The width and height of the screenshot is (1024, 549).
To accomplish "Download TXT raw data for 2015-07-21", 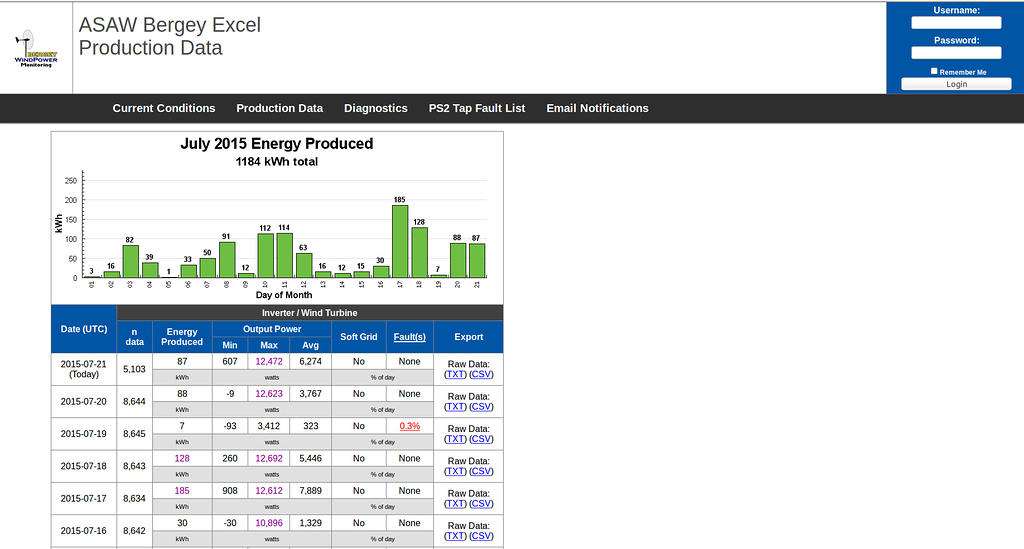I will click(x=455, y=375).
